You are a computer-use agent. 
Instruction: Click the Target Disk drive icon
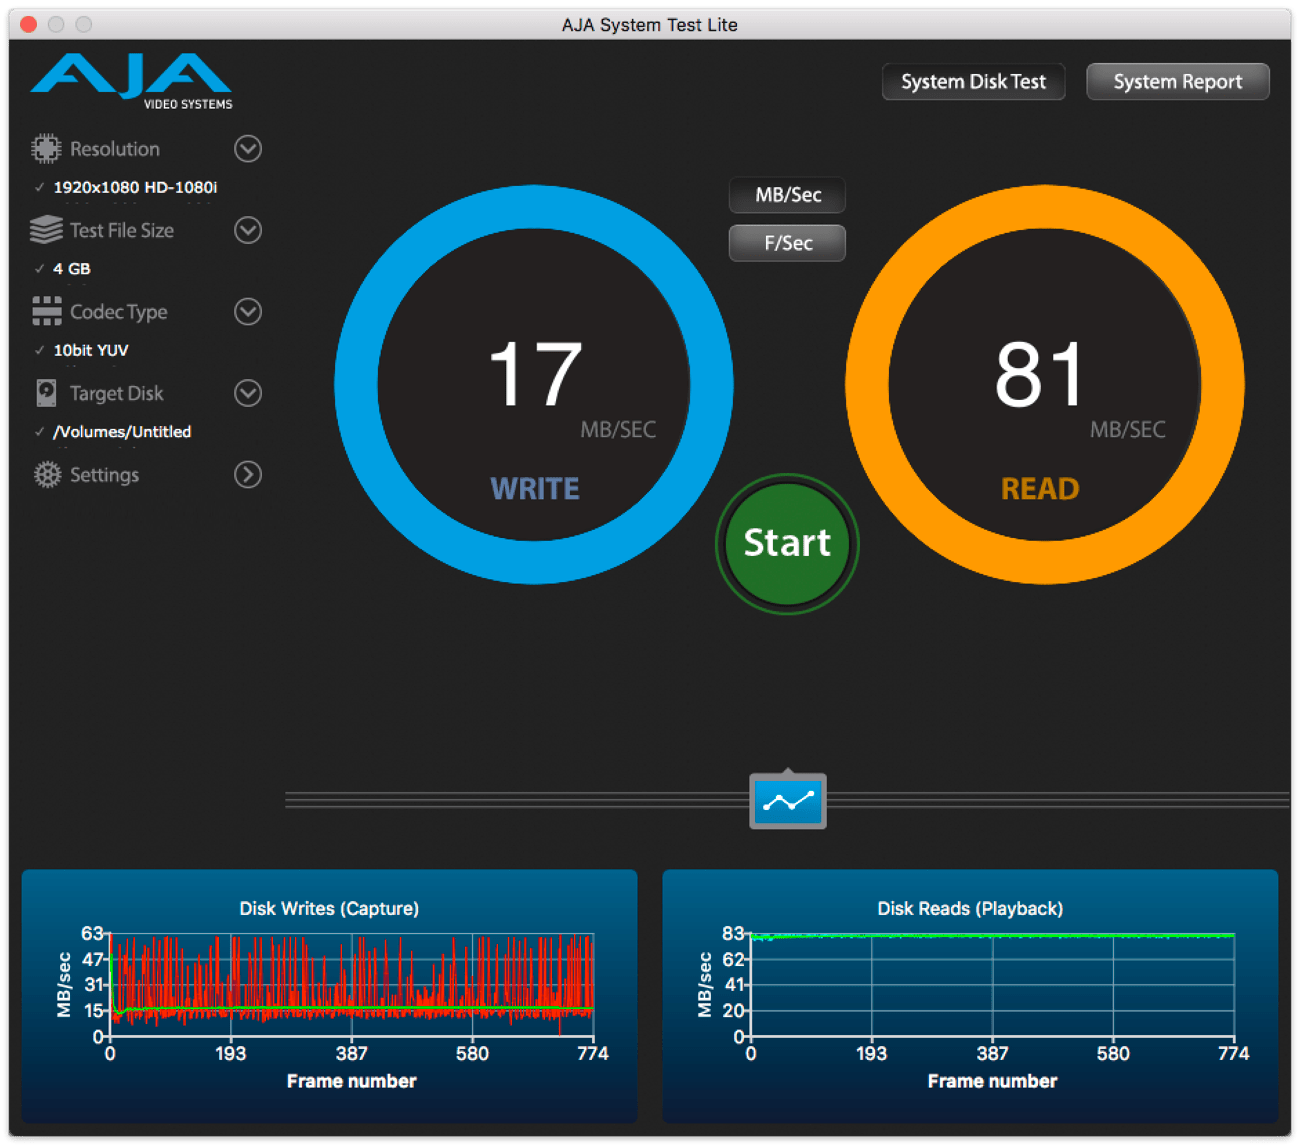click(46, 393)
